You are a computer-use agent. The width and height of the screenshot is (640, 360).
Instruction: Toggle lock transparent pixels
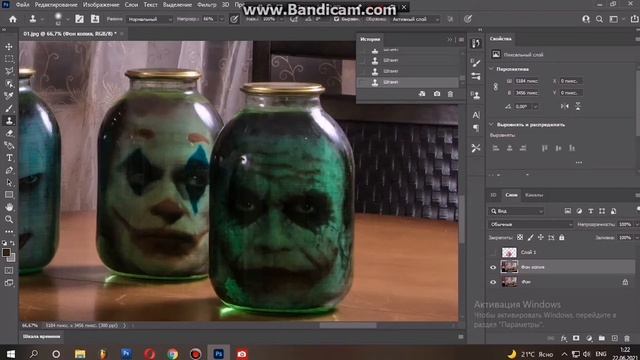[520, 237]
